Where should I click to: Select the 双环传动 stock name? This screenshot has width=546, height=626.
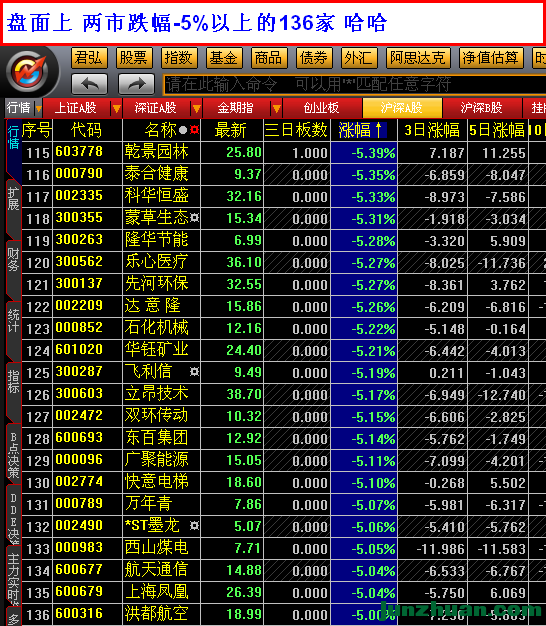pos(156,416)
